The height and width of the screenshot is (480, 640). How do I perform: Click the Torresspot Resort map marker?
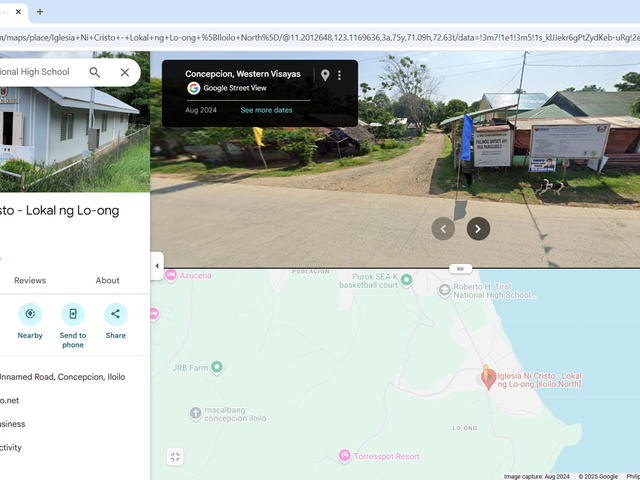344,456
